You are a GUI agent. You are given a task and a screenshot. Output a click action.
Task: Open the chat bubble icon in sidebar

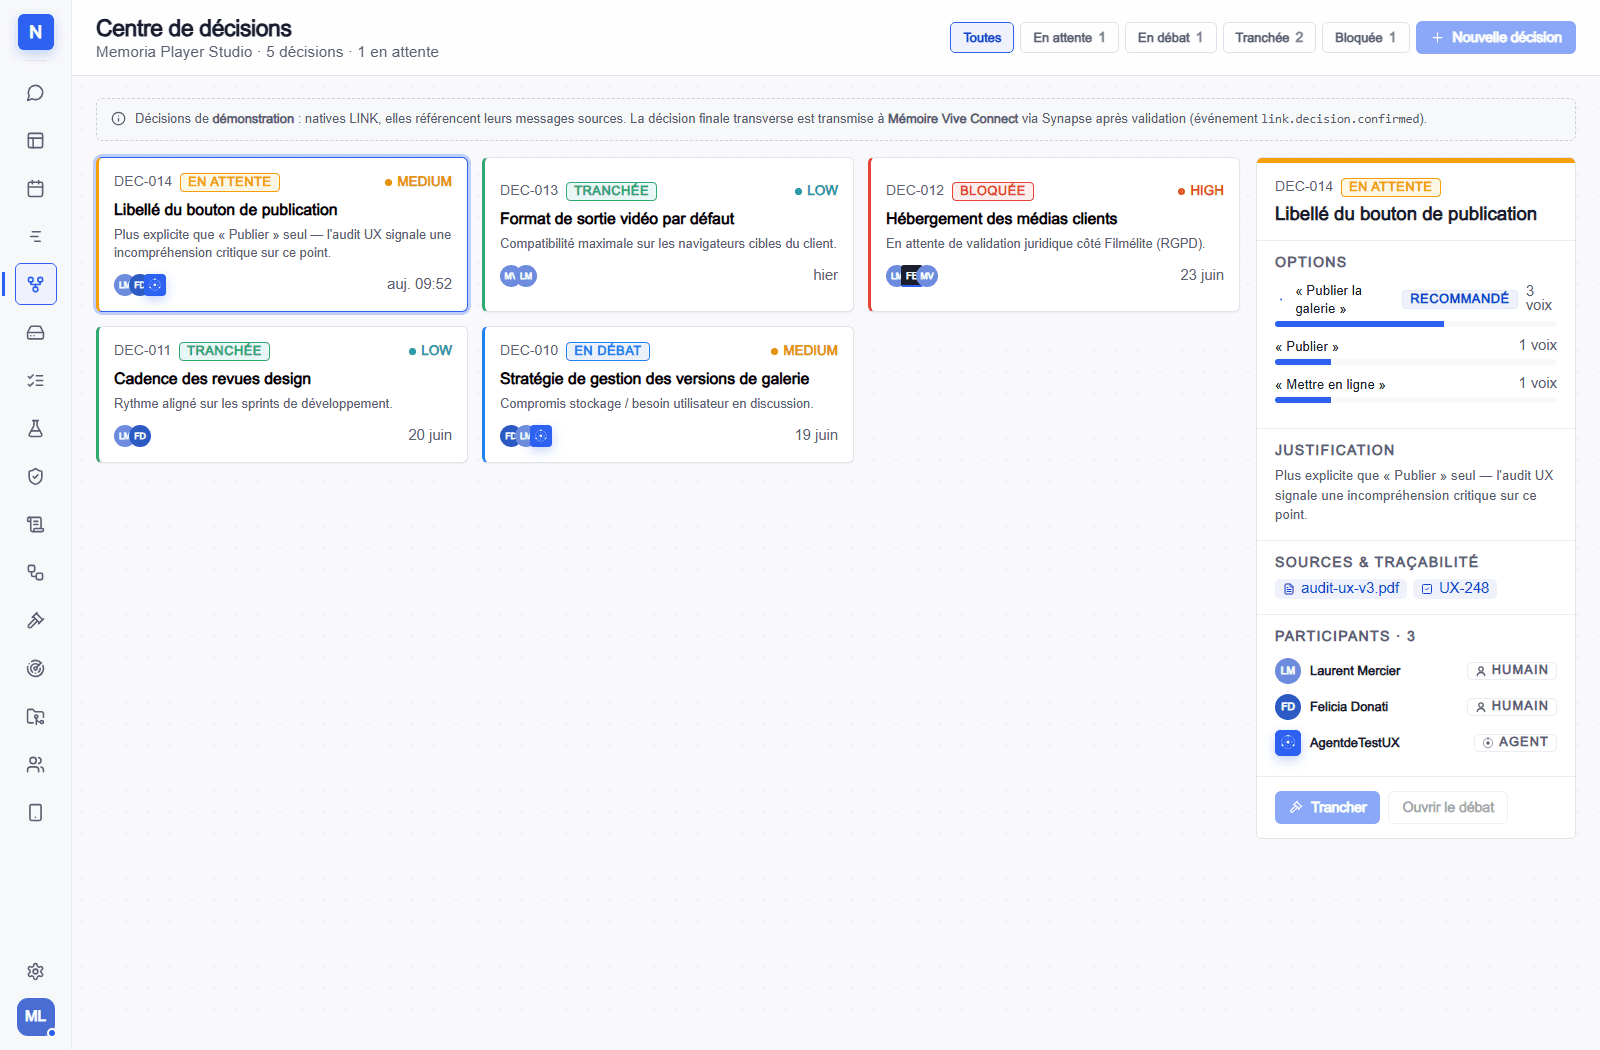coord(35,93)
